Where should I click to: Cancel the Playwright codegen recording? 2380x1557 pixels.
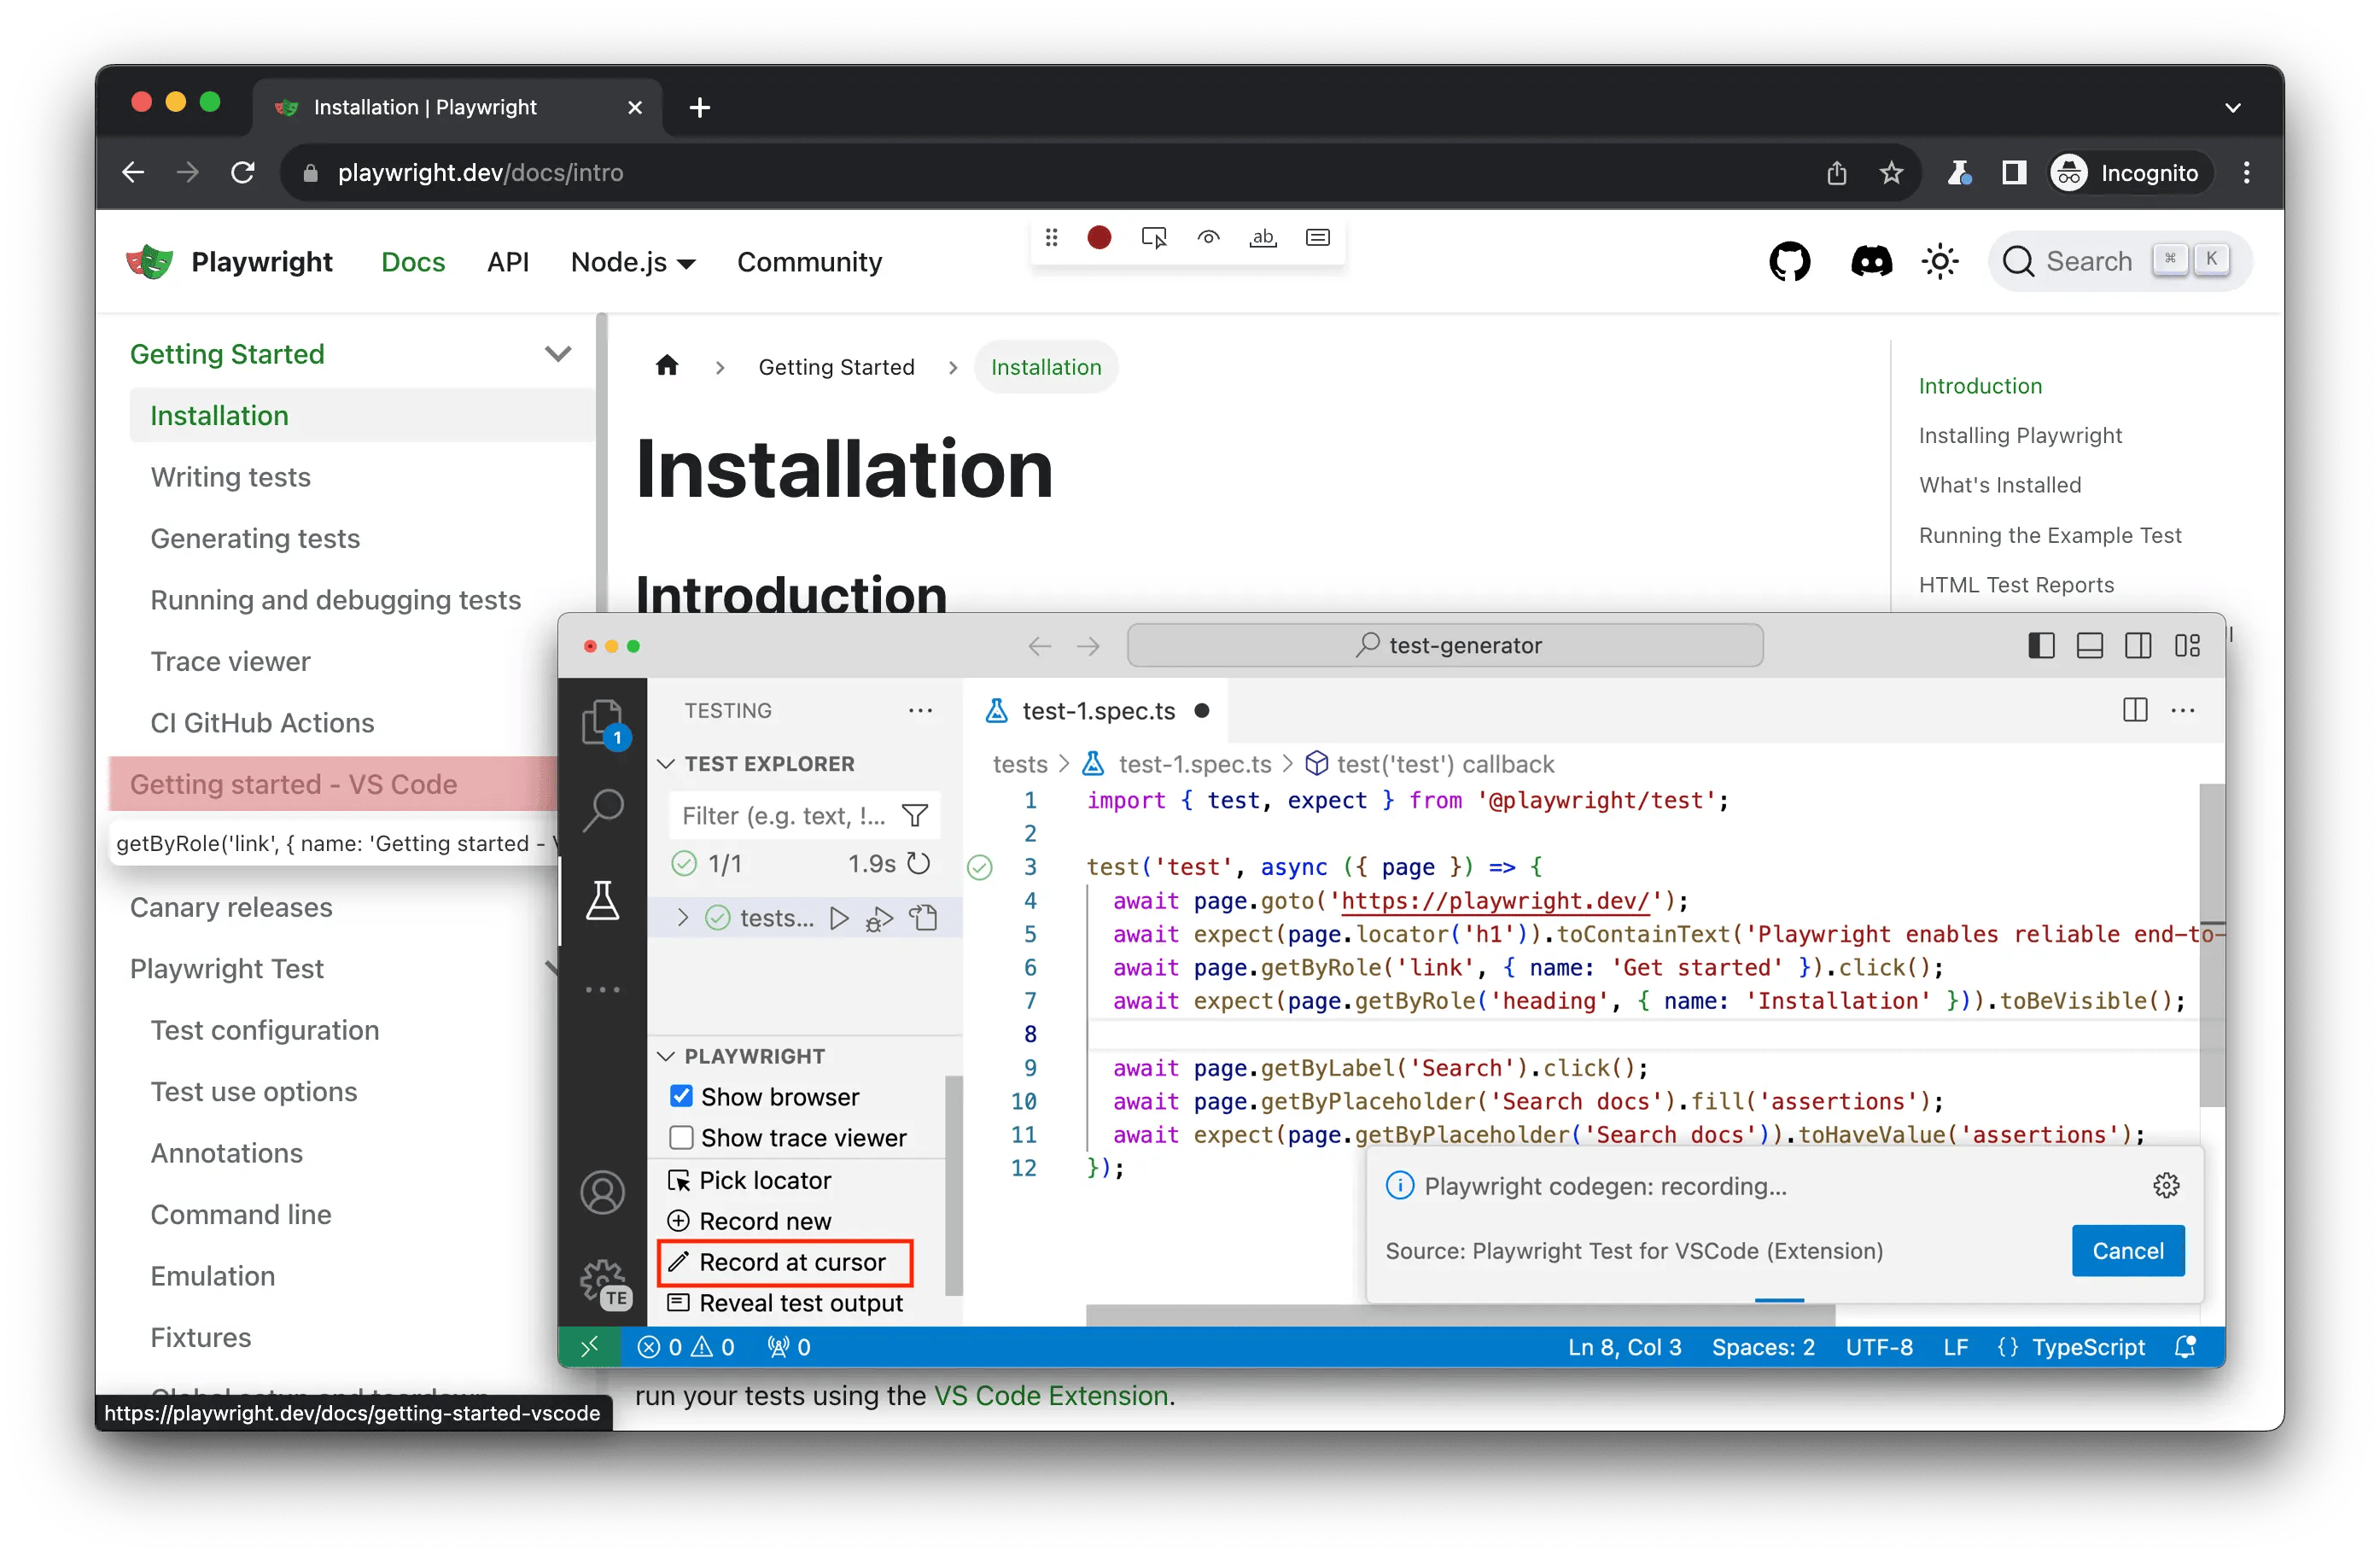2127,1250
